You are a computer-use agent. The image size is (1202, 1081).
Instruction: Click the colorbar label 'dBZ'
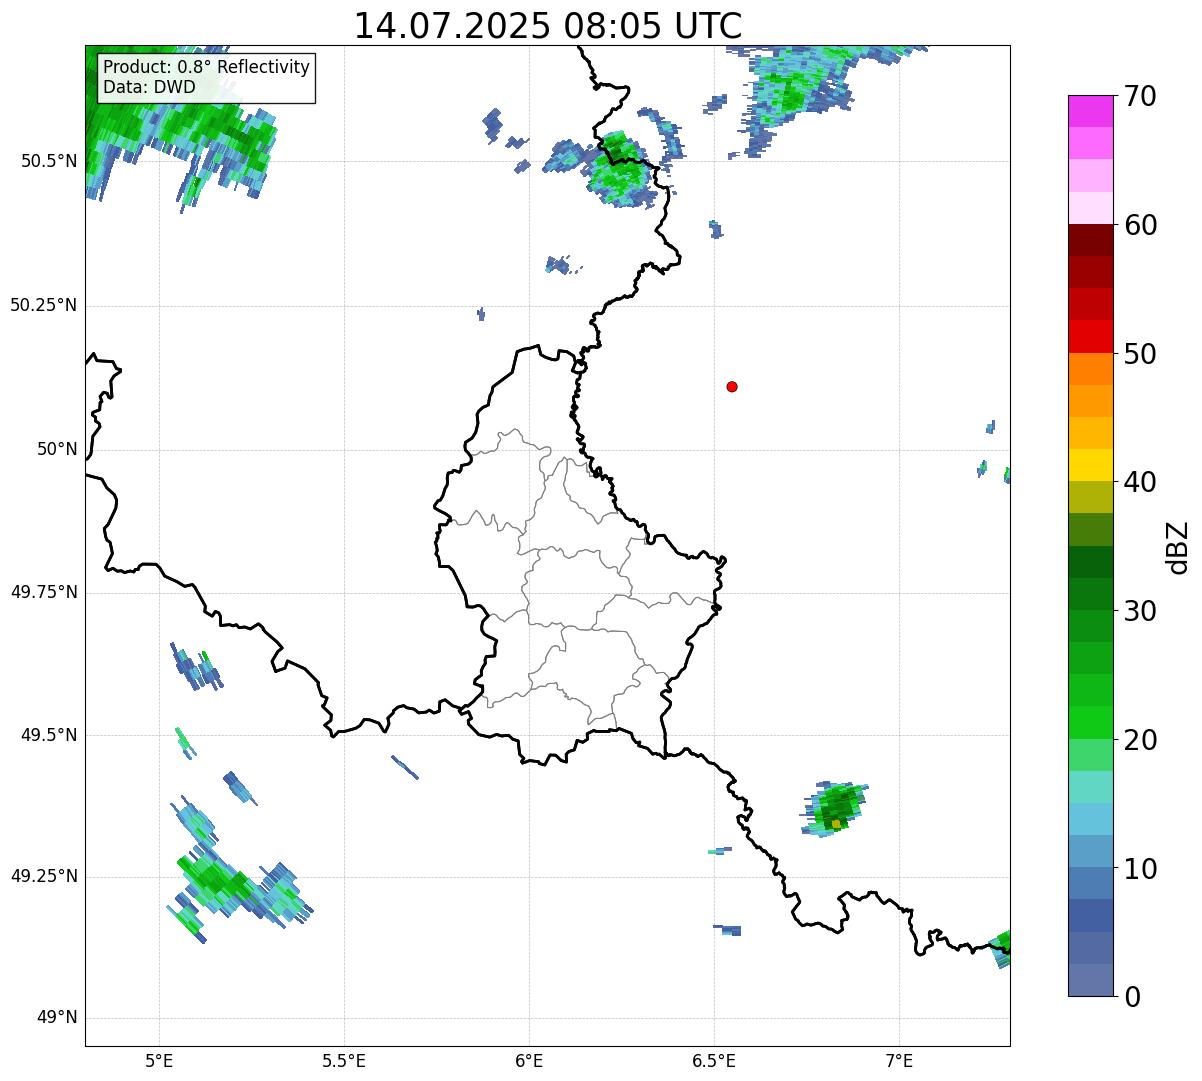pyautogui.click(x=1178, y=546)
